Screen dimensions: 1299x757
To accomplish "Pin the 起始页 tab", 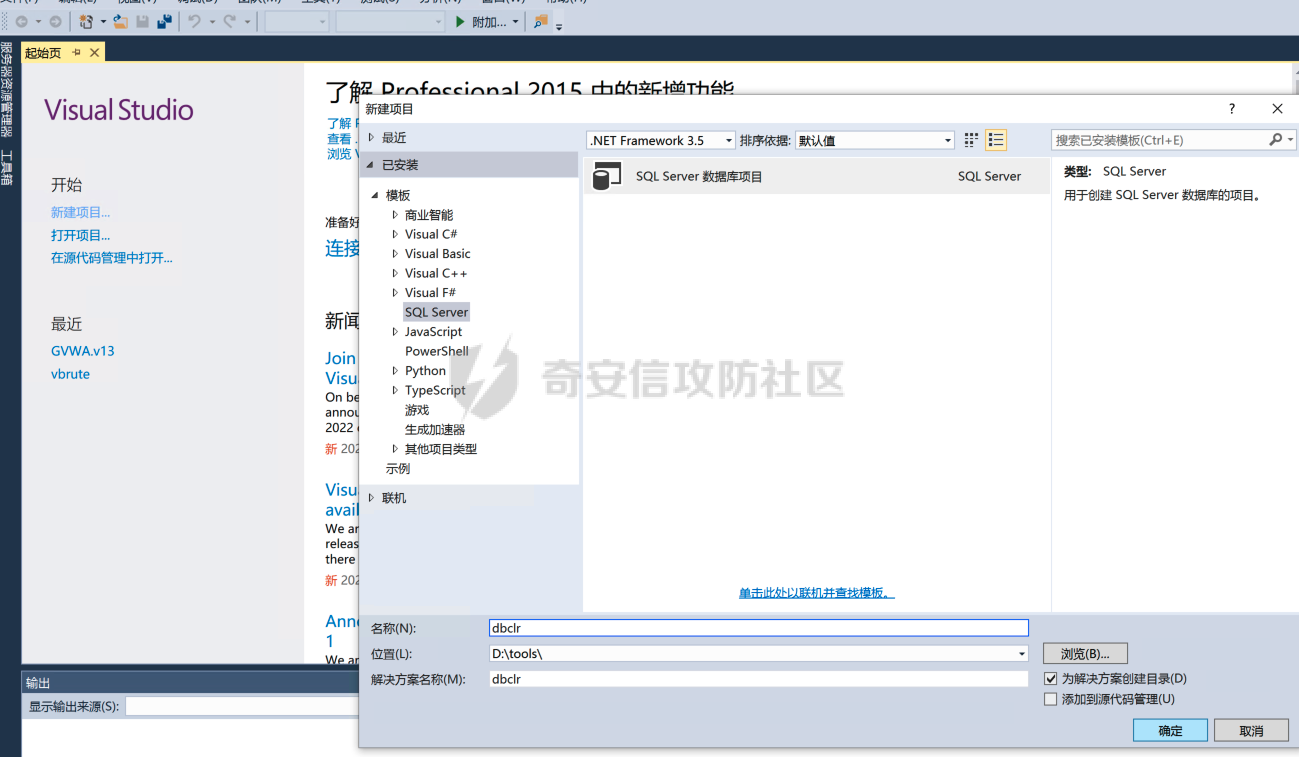I will tap(76, 52).
